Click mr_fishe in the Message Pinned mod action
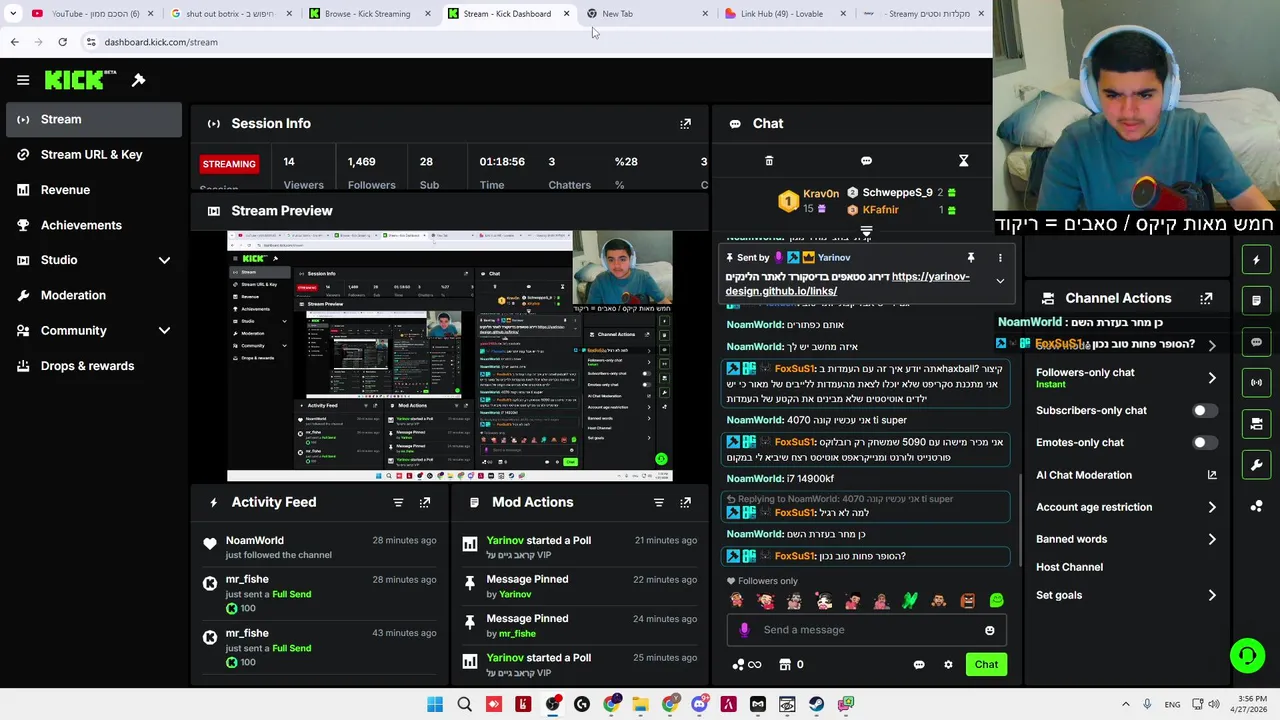The image size is (1280, 720). [517, 634]
